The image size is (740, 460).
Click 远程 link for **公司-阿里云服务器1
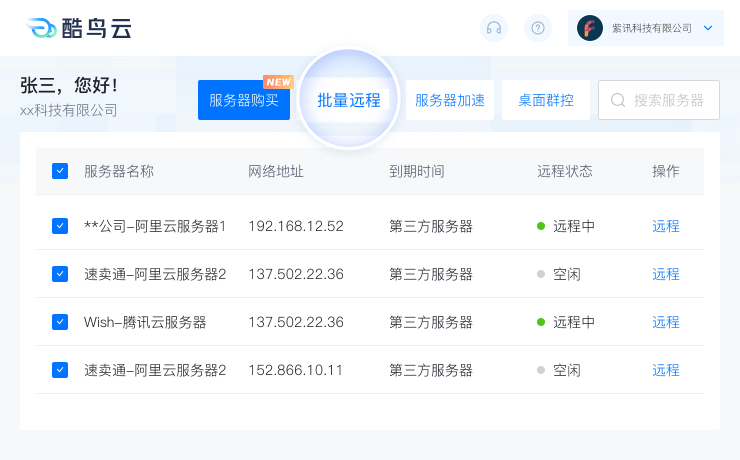coord(665,226)
